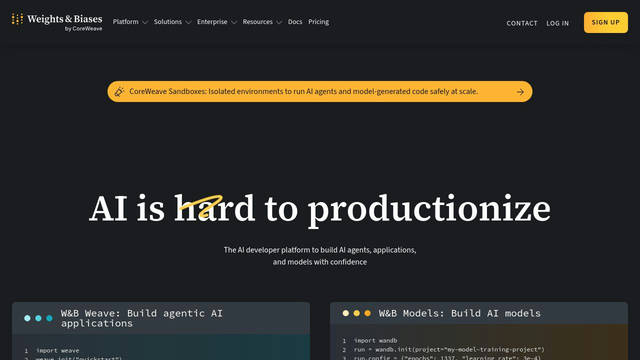Screen dimensions: 640x360
Task: Click the wandb.init code line
Action: [449, 350]
